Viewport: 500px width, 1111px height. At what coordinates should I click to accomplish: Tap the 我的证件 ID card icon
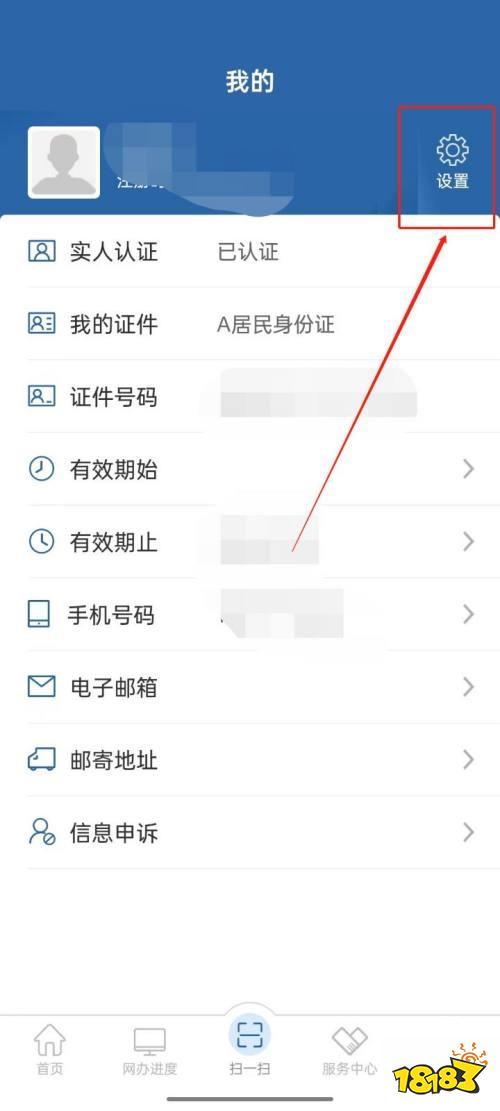click(x=42, y=324)
